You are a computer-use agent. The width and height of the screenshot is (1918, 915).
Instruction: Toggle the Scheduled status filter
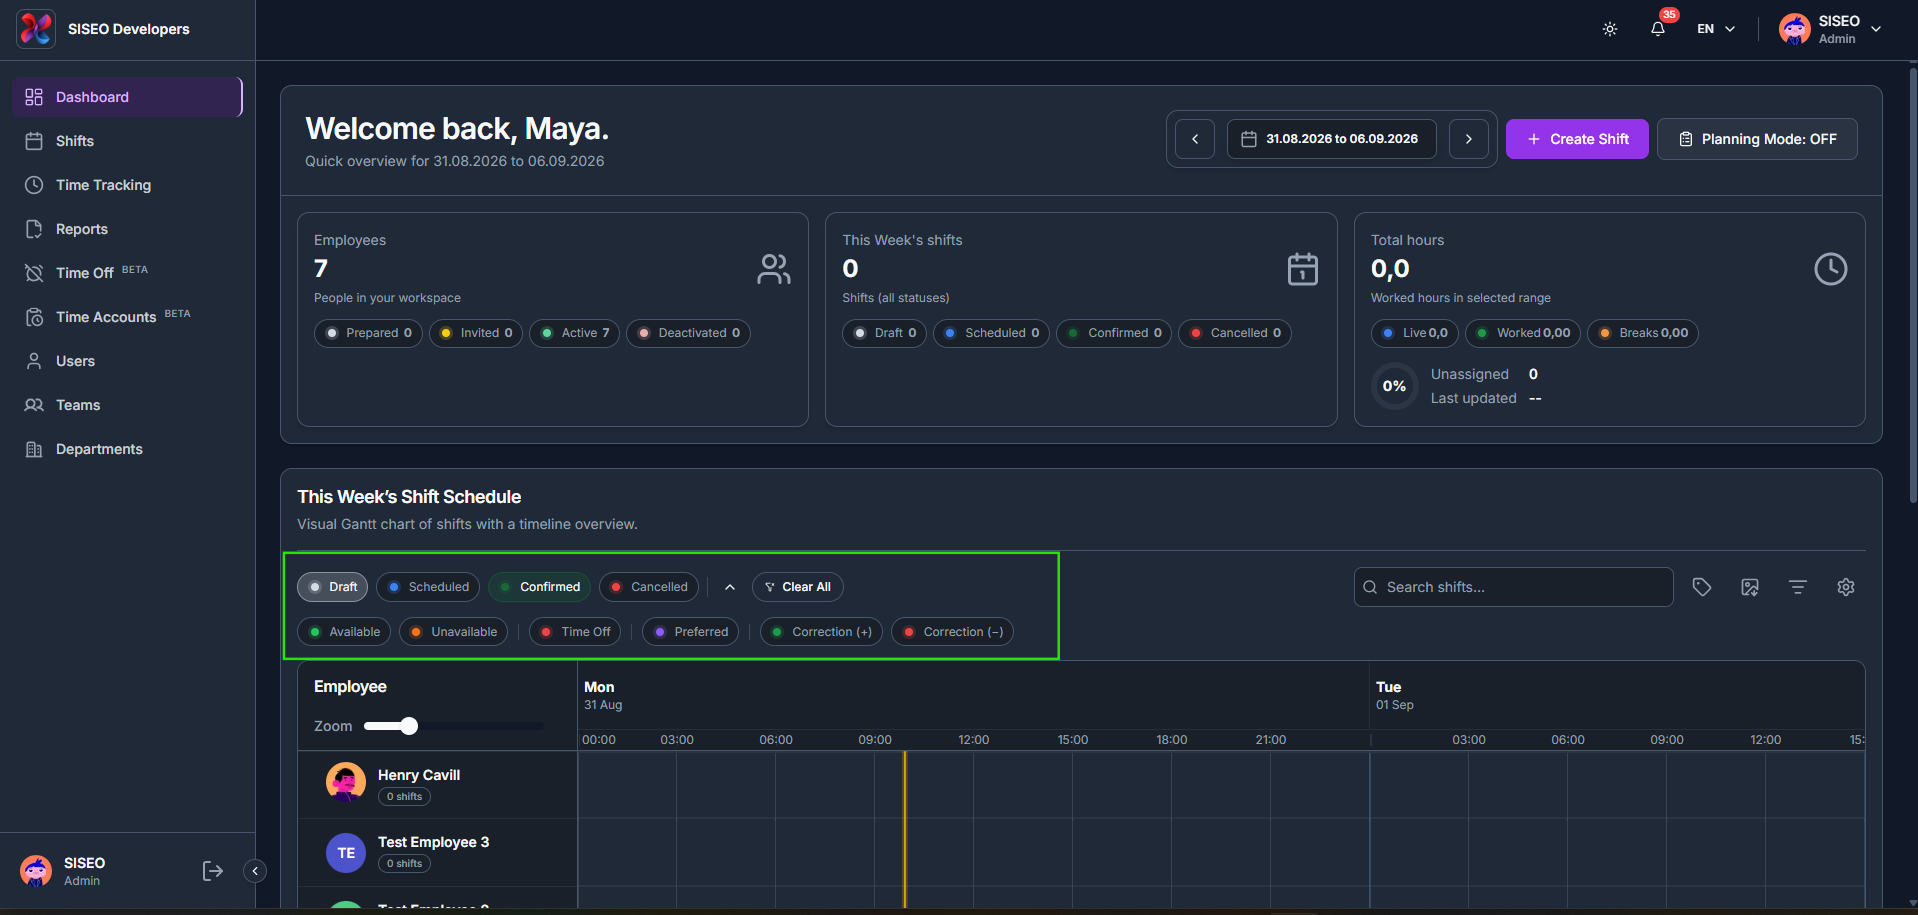point(428,587)
